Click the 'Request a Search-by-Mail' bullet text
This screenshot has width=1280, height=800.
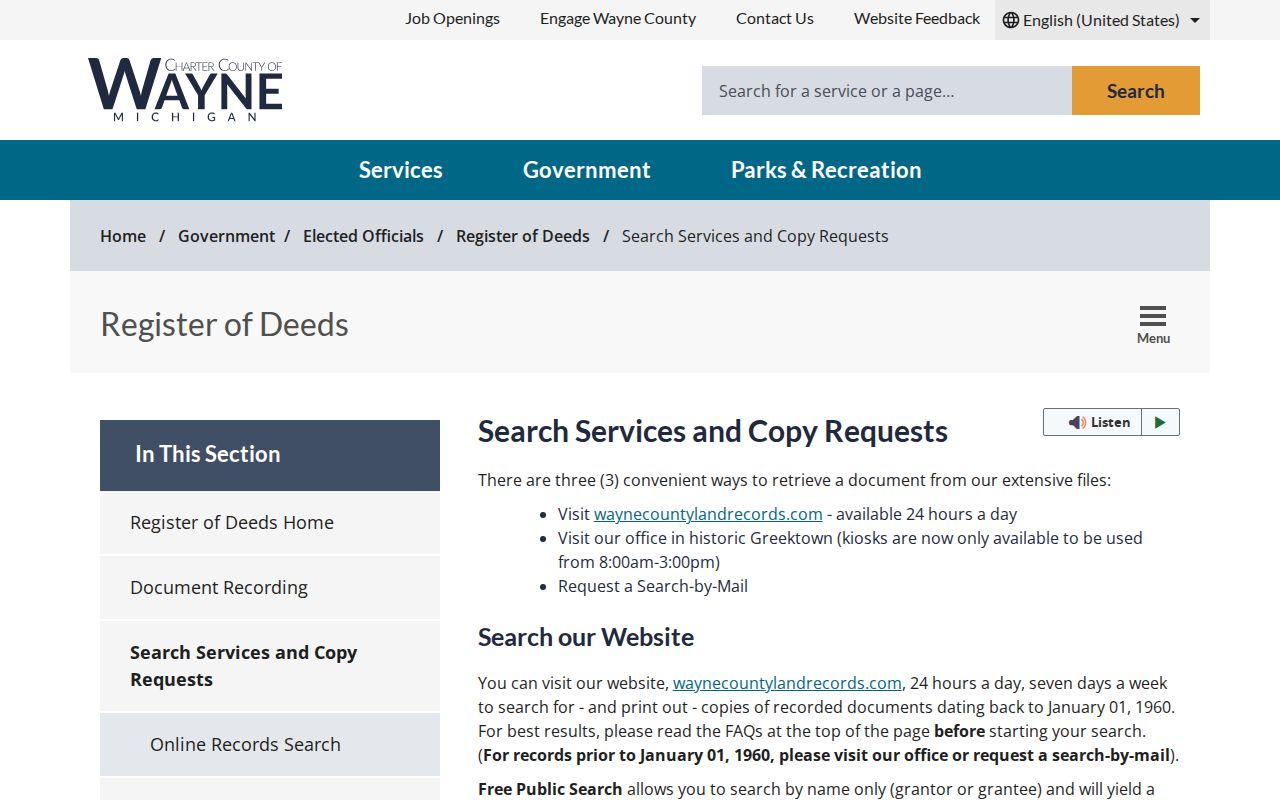[x=653, y=586]
